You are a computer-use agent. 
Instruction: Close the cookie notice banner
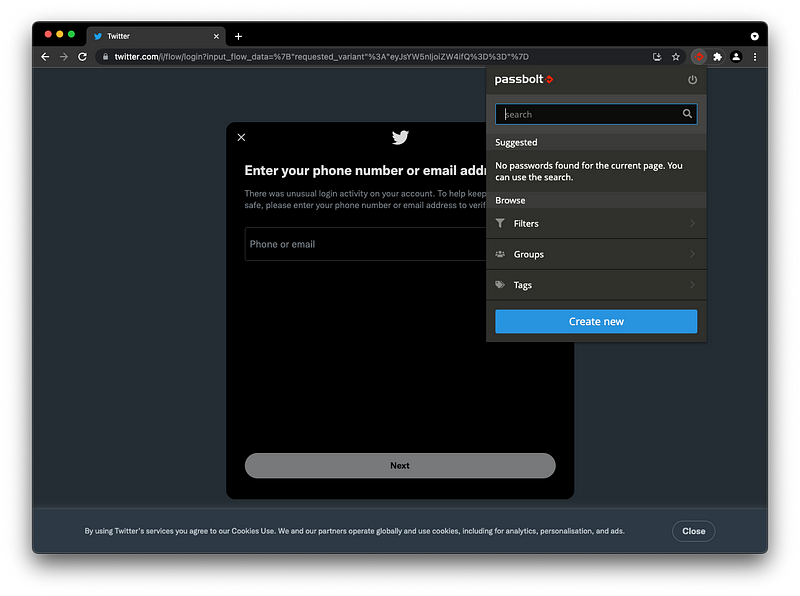click(693, 531)
